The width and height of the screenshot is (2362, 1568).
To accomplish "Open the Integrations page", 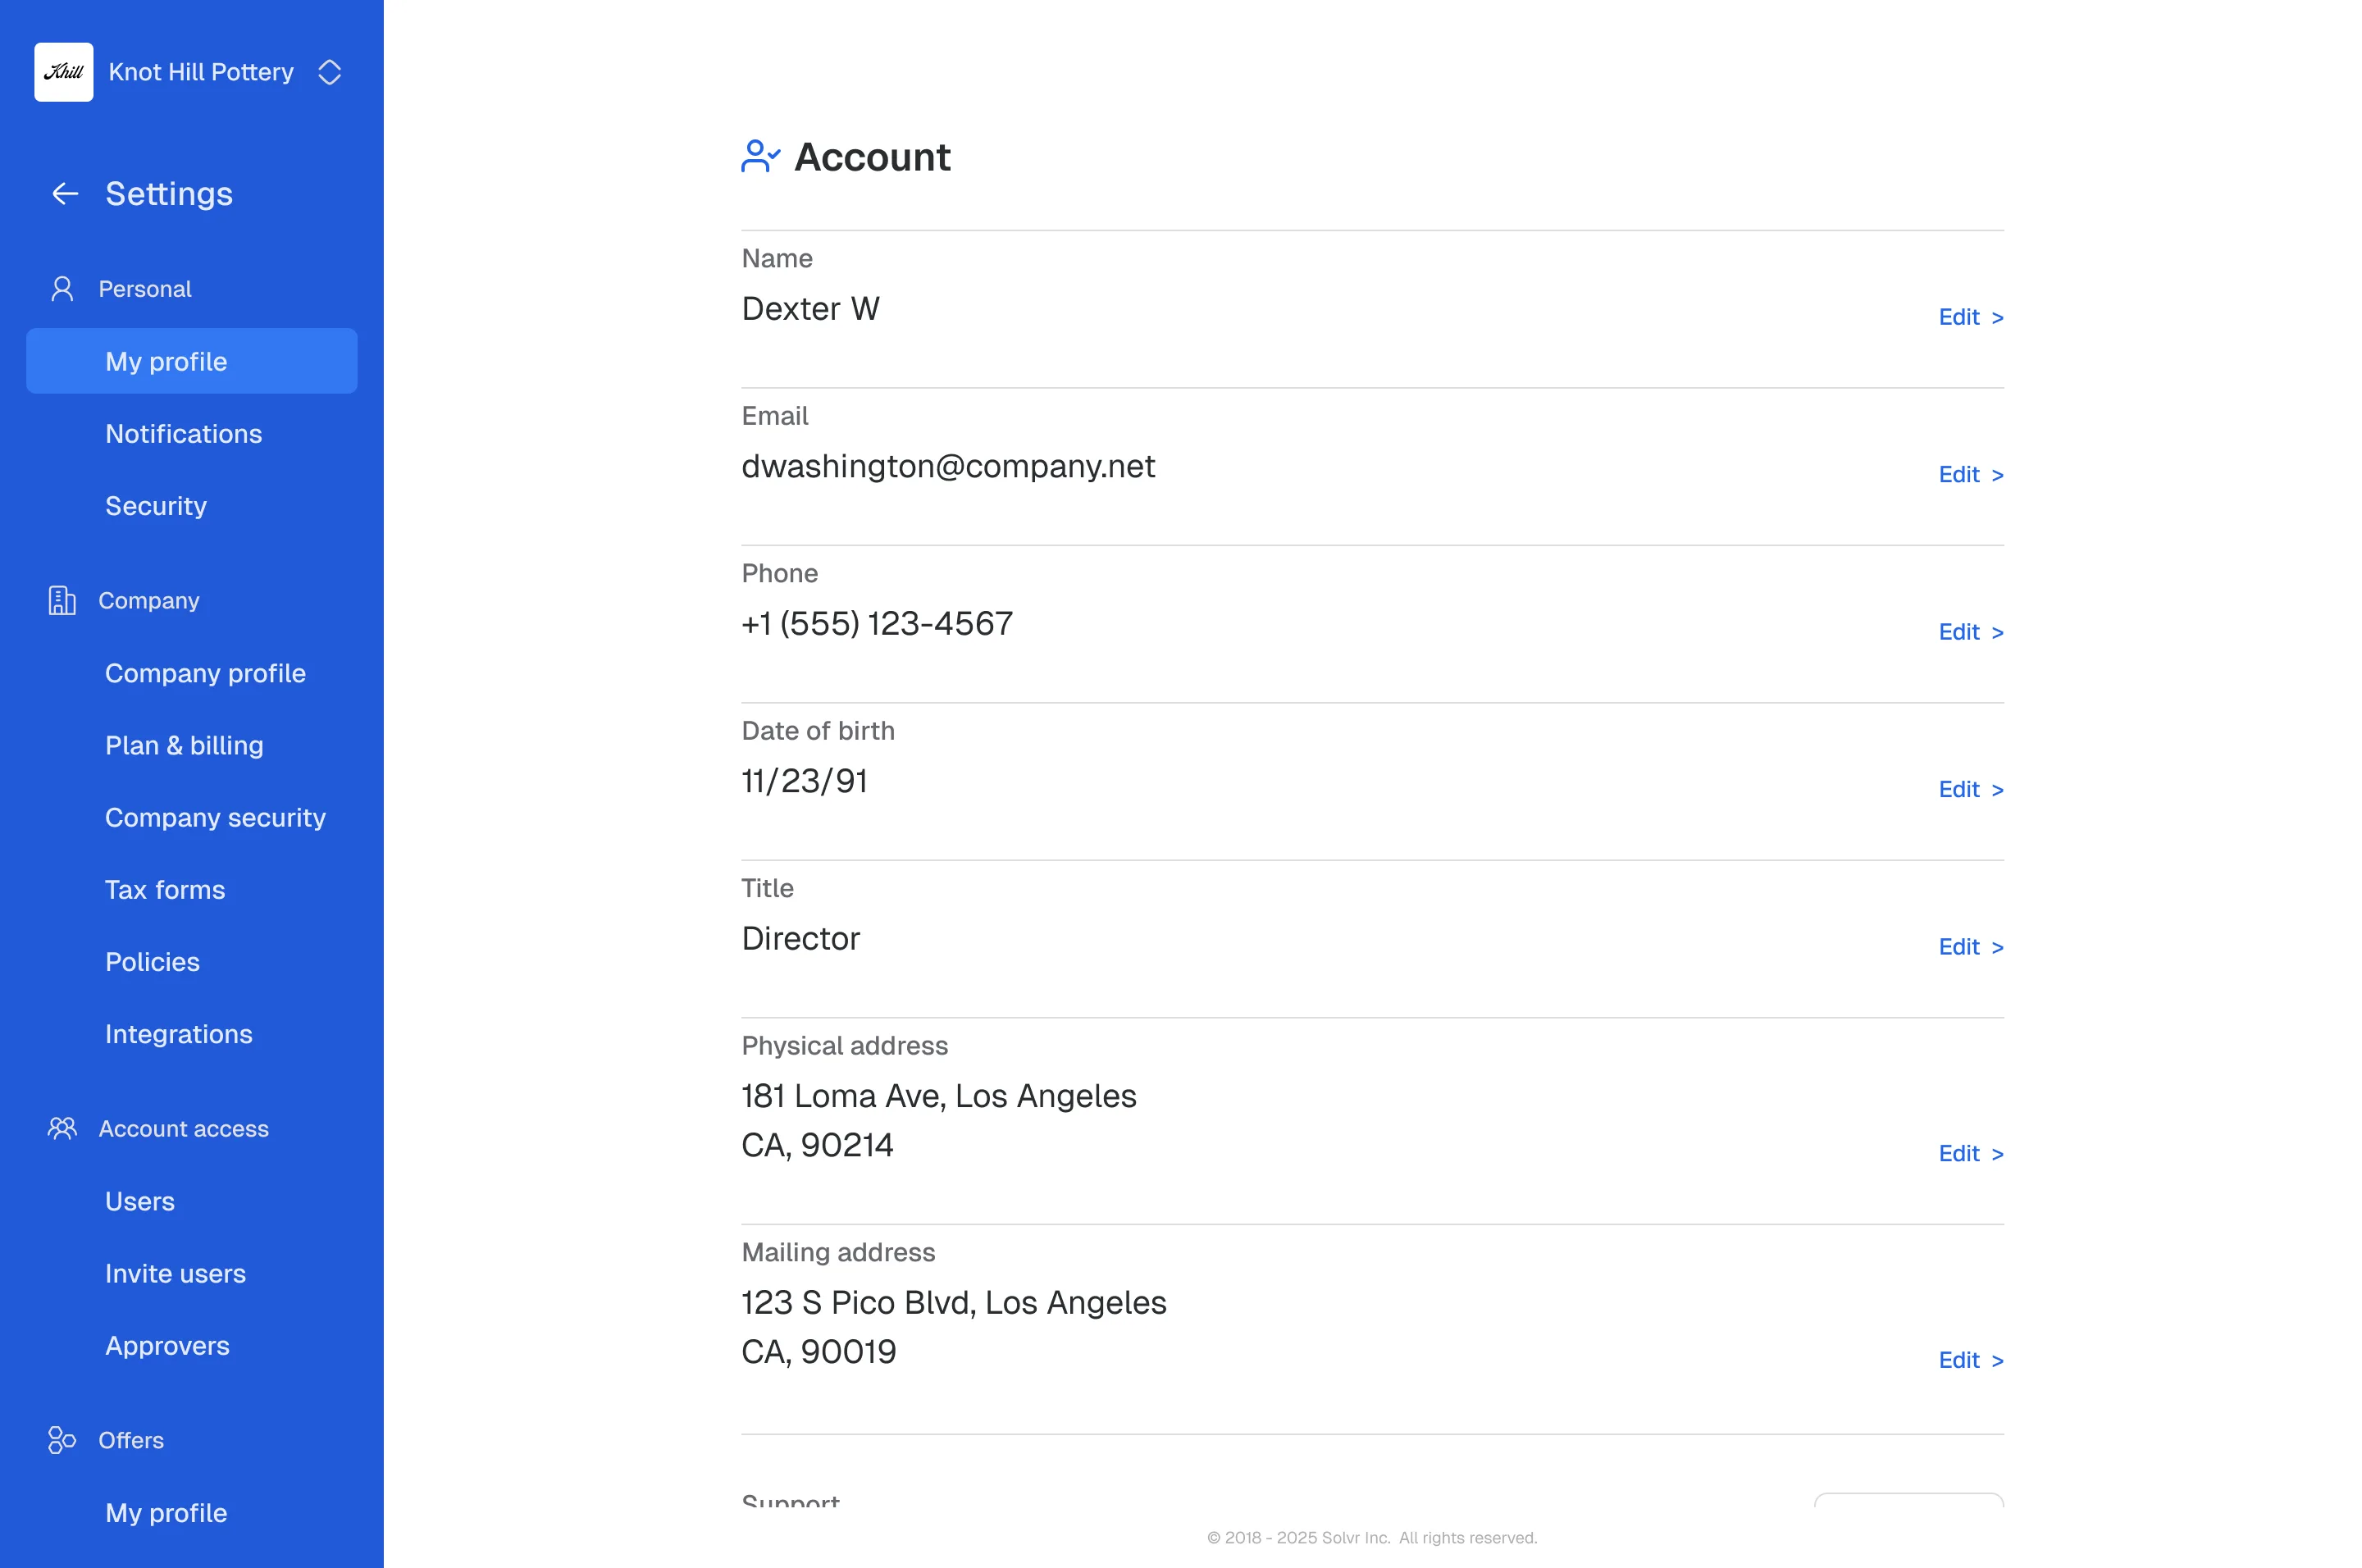I will click(x=179, y=1034).
